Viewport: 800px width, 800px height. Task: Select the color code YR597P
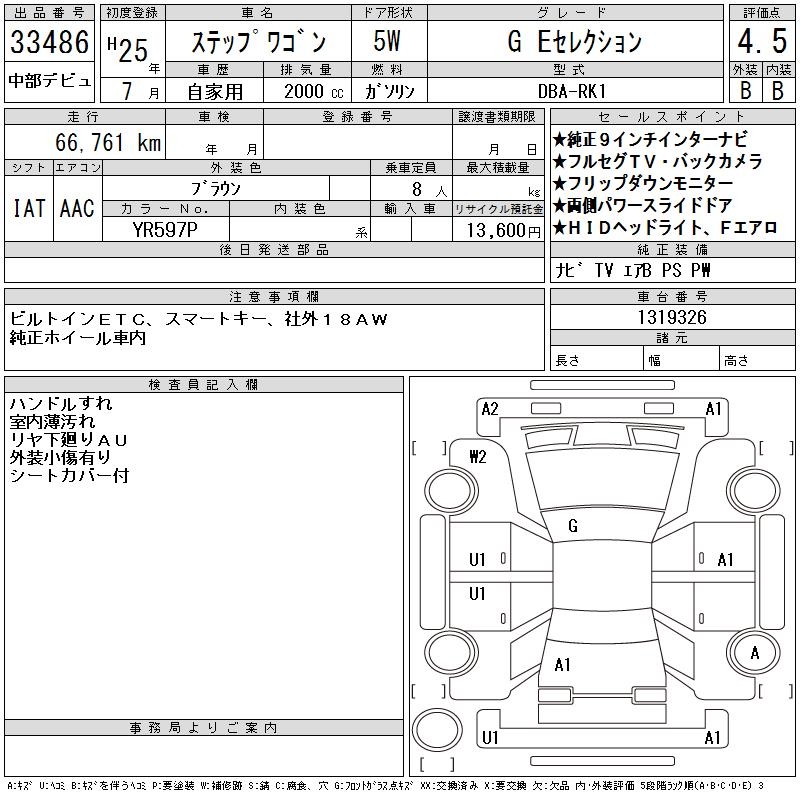tap(165, 230)
